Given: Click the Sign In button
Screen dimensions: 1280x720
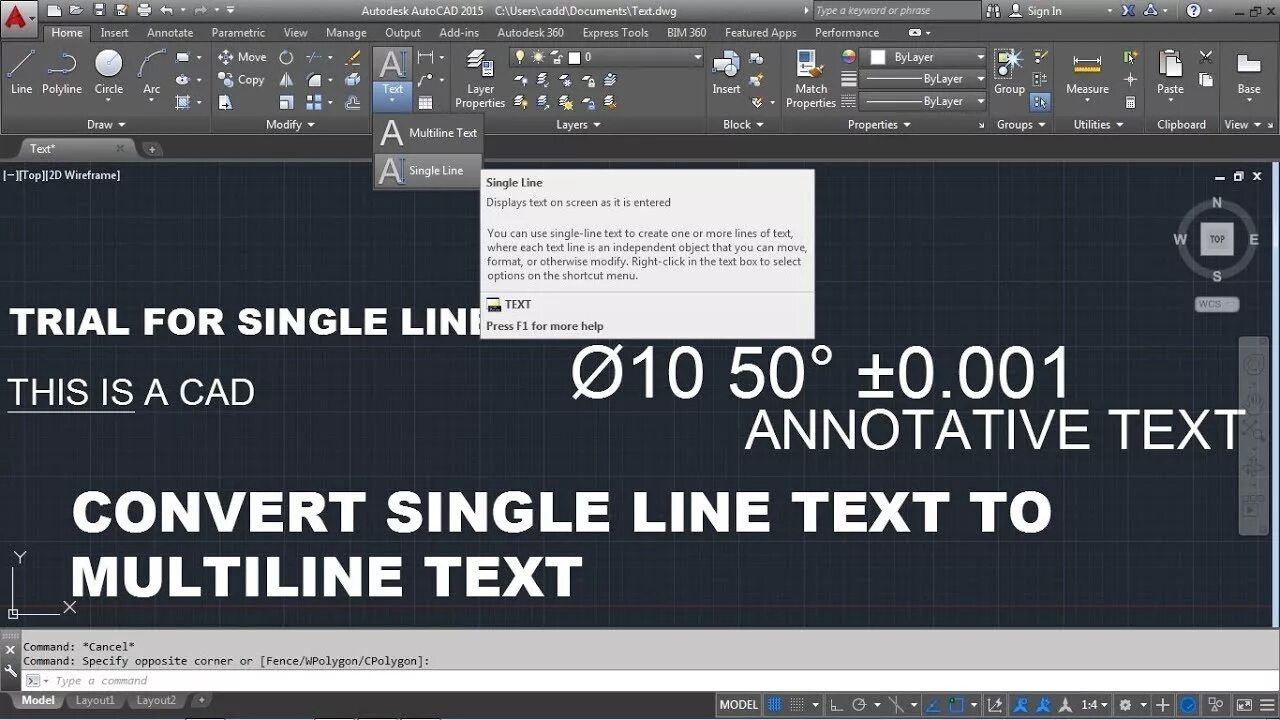Looking at the screenshot, I should tap(1036, 11).
